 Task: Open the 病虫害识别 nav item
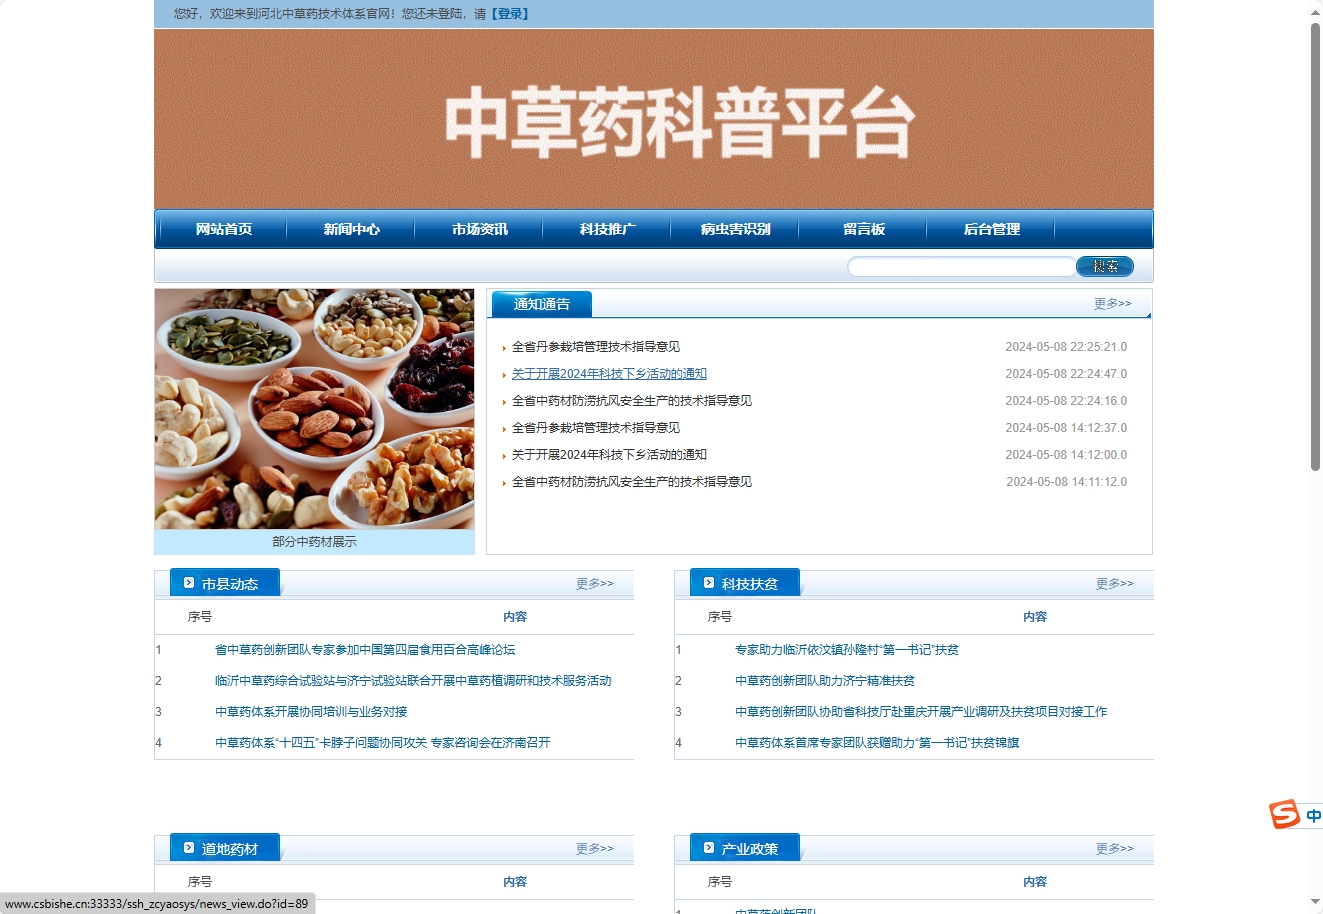(x=735, y=229)
